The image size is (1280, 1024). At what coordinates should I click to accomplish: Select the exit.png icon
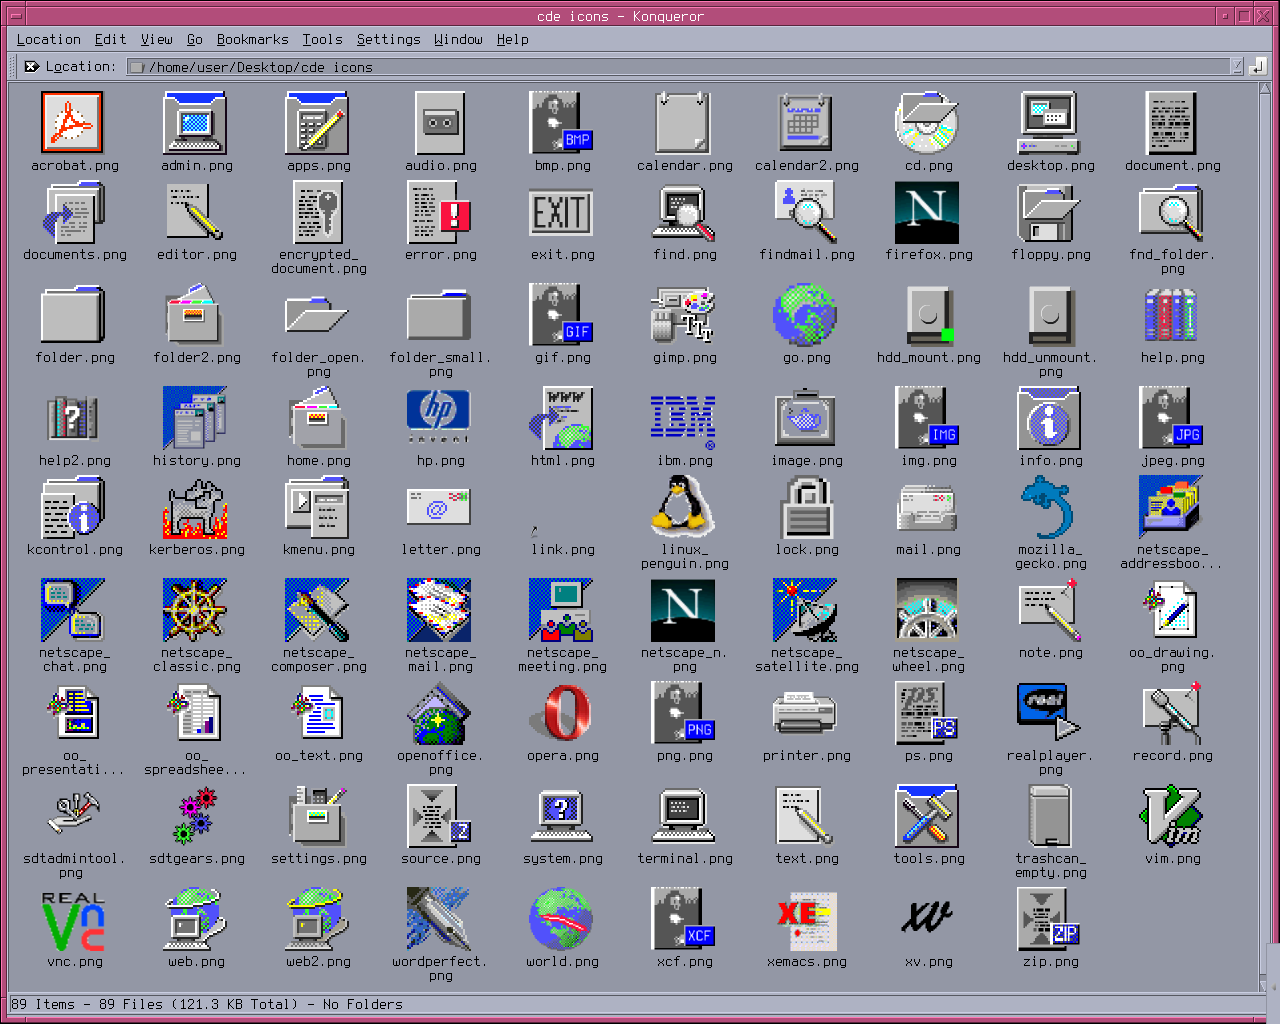(561, 212)
